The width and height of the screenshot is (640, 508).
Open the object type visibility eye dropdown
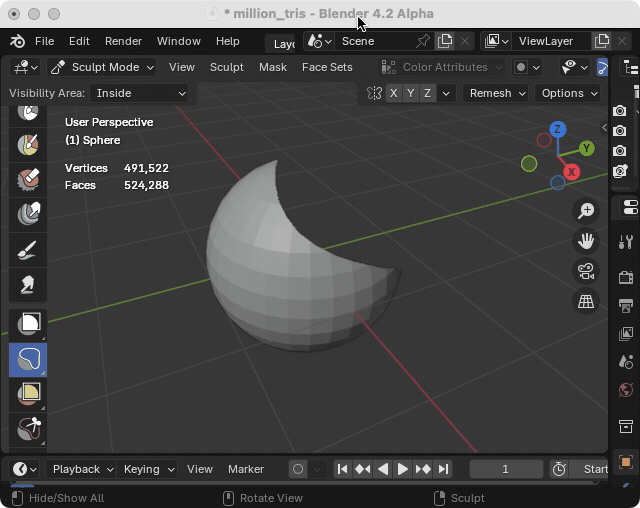574,67
